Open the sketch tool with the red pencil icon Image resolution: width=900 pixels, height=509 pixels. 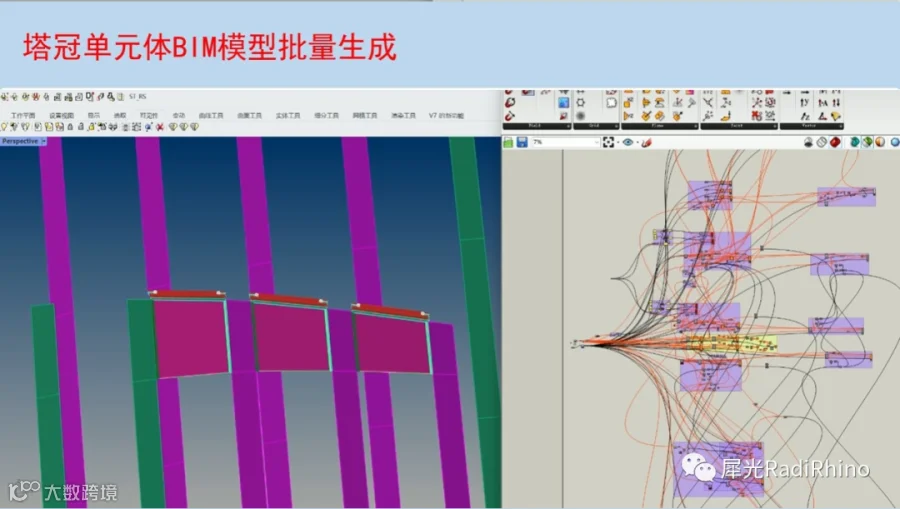tap(646, 142)
